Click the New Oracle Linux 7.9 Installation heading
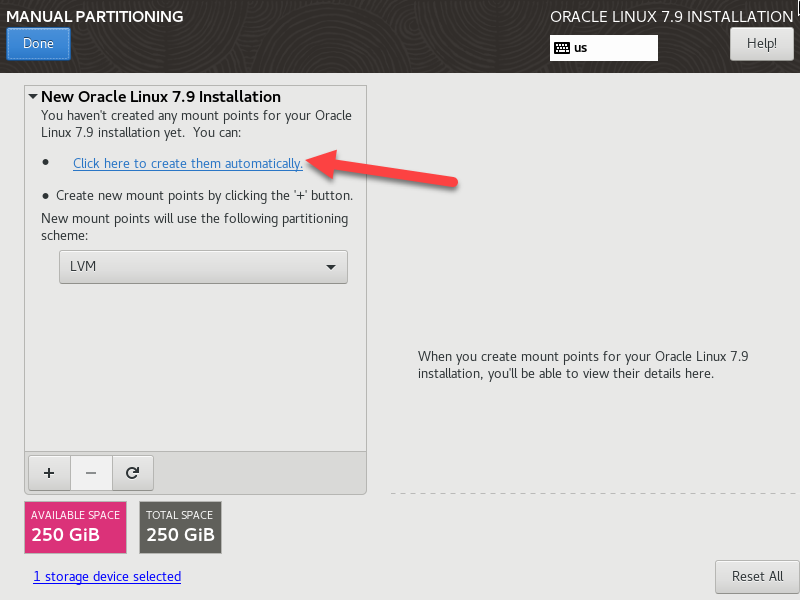This screenshot has height=600, width=800. tap(160, 97)
